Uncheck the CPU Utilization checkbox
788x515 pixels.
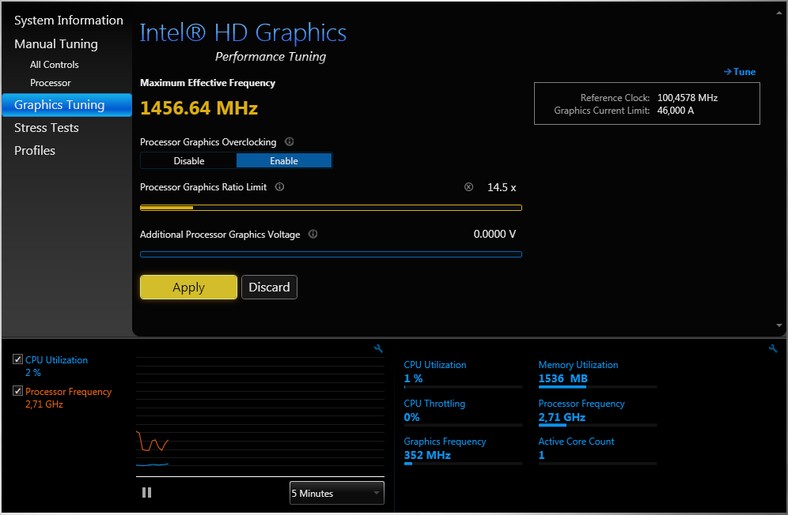coord(18,360)
